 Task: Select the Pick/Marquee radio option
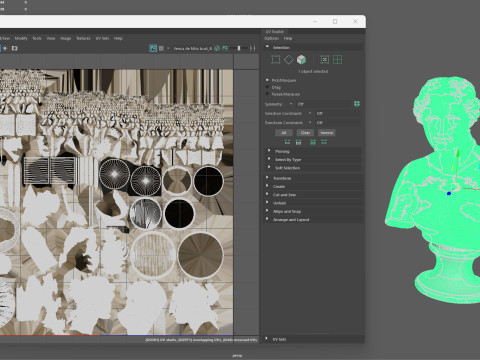[267, 80]
